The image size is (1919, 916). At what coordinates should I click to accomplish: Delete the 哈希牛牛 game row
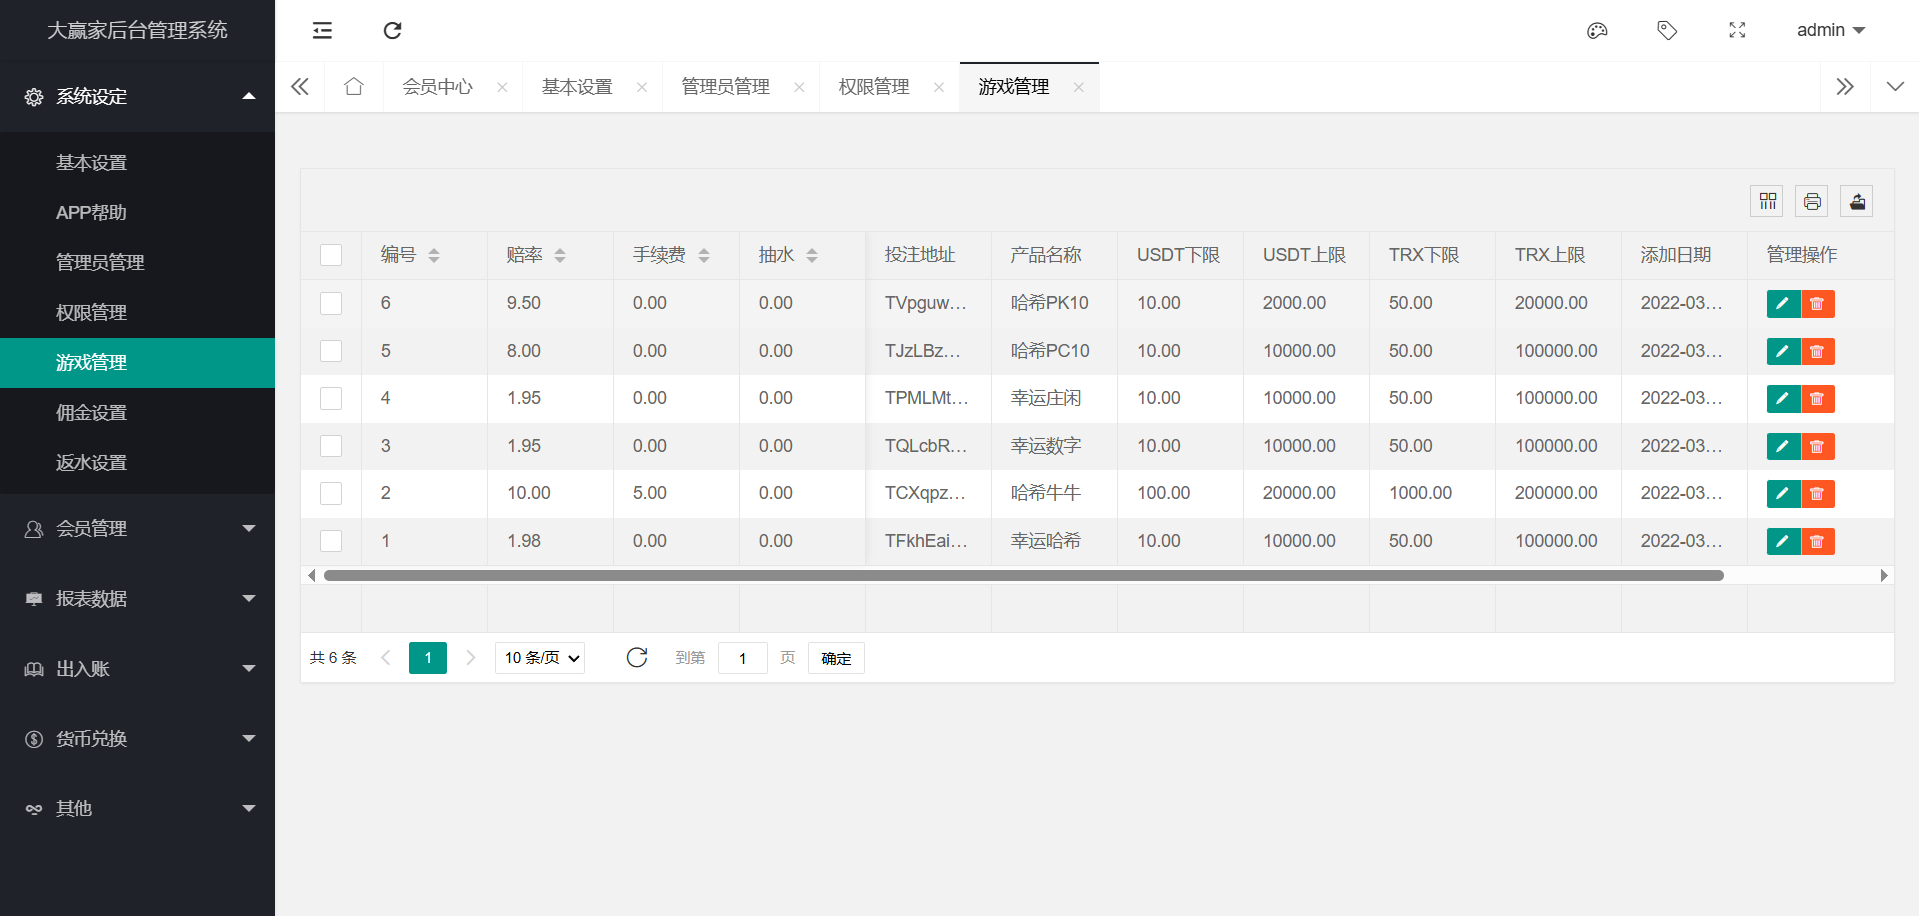[x=1817, y=494]
